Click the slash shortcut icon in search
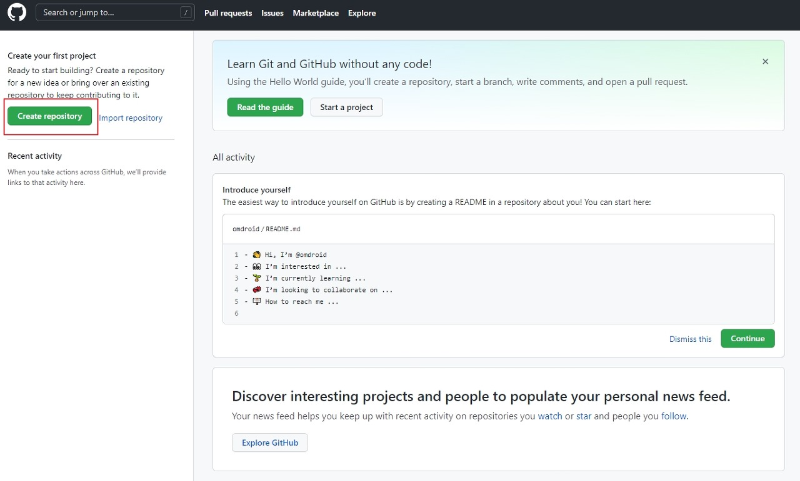The height and width of the screenshot is (481, 800). [x=186, y=12]
